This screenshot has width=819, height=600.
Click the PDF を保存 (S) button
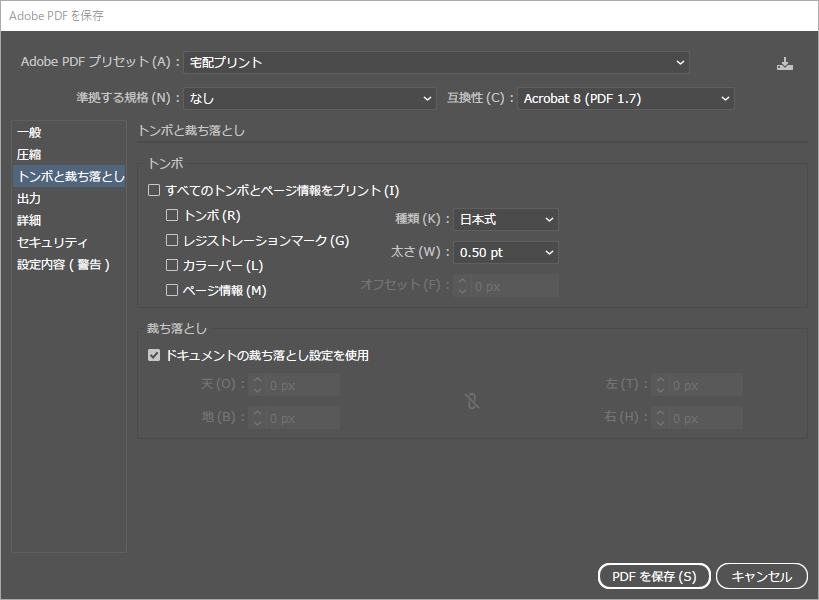coord(654,576)
